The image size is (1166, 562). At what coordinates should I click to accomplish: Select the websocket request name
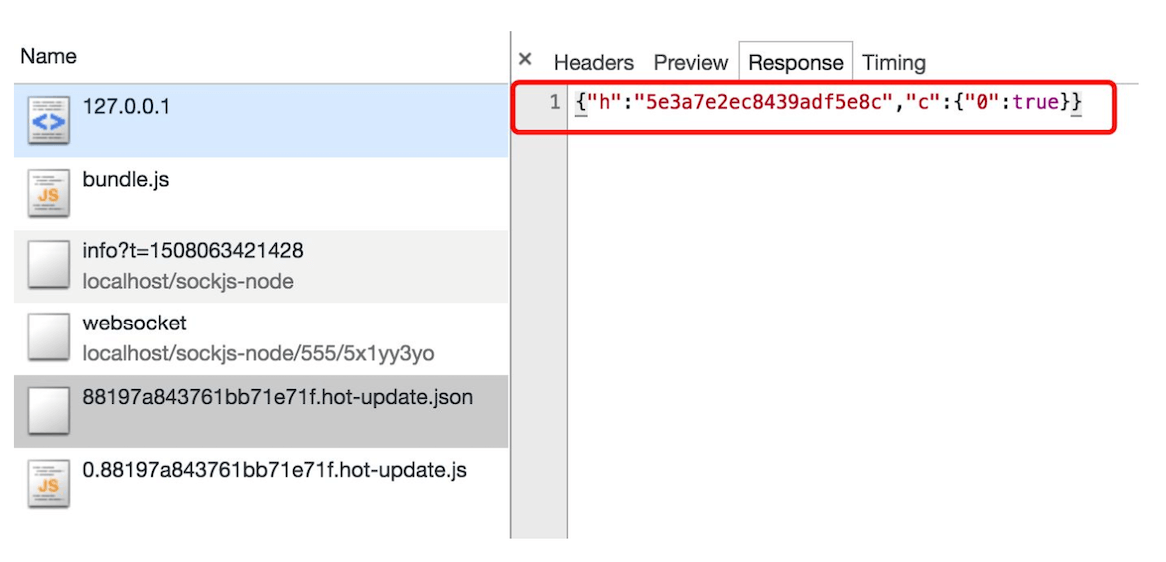[134, 324]
